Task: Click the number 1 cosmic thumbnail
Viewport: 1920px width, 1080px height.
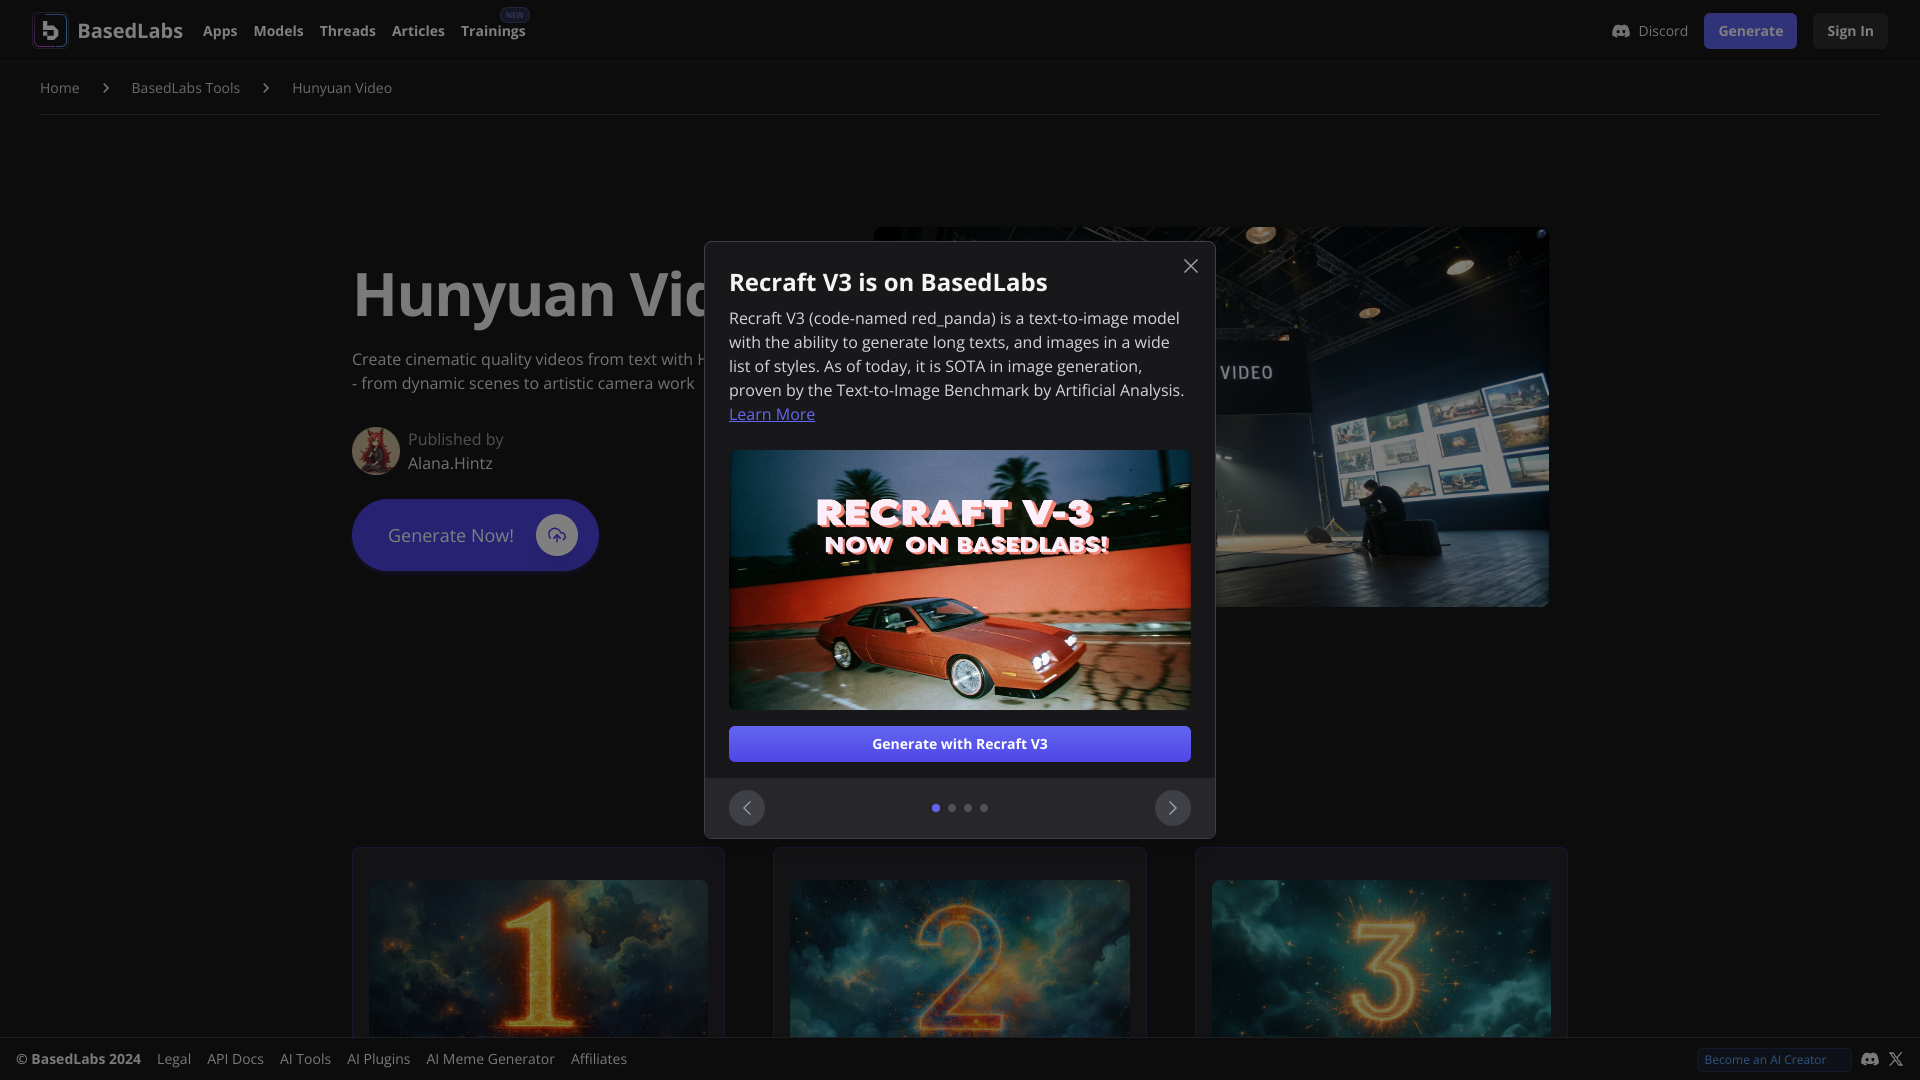Action: tap(538, 958)
